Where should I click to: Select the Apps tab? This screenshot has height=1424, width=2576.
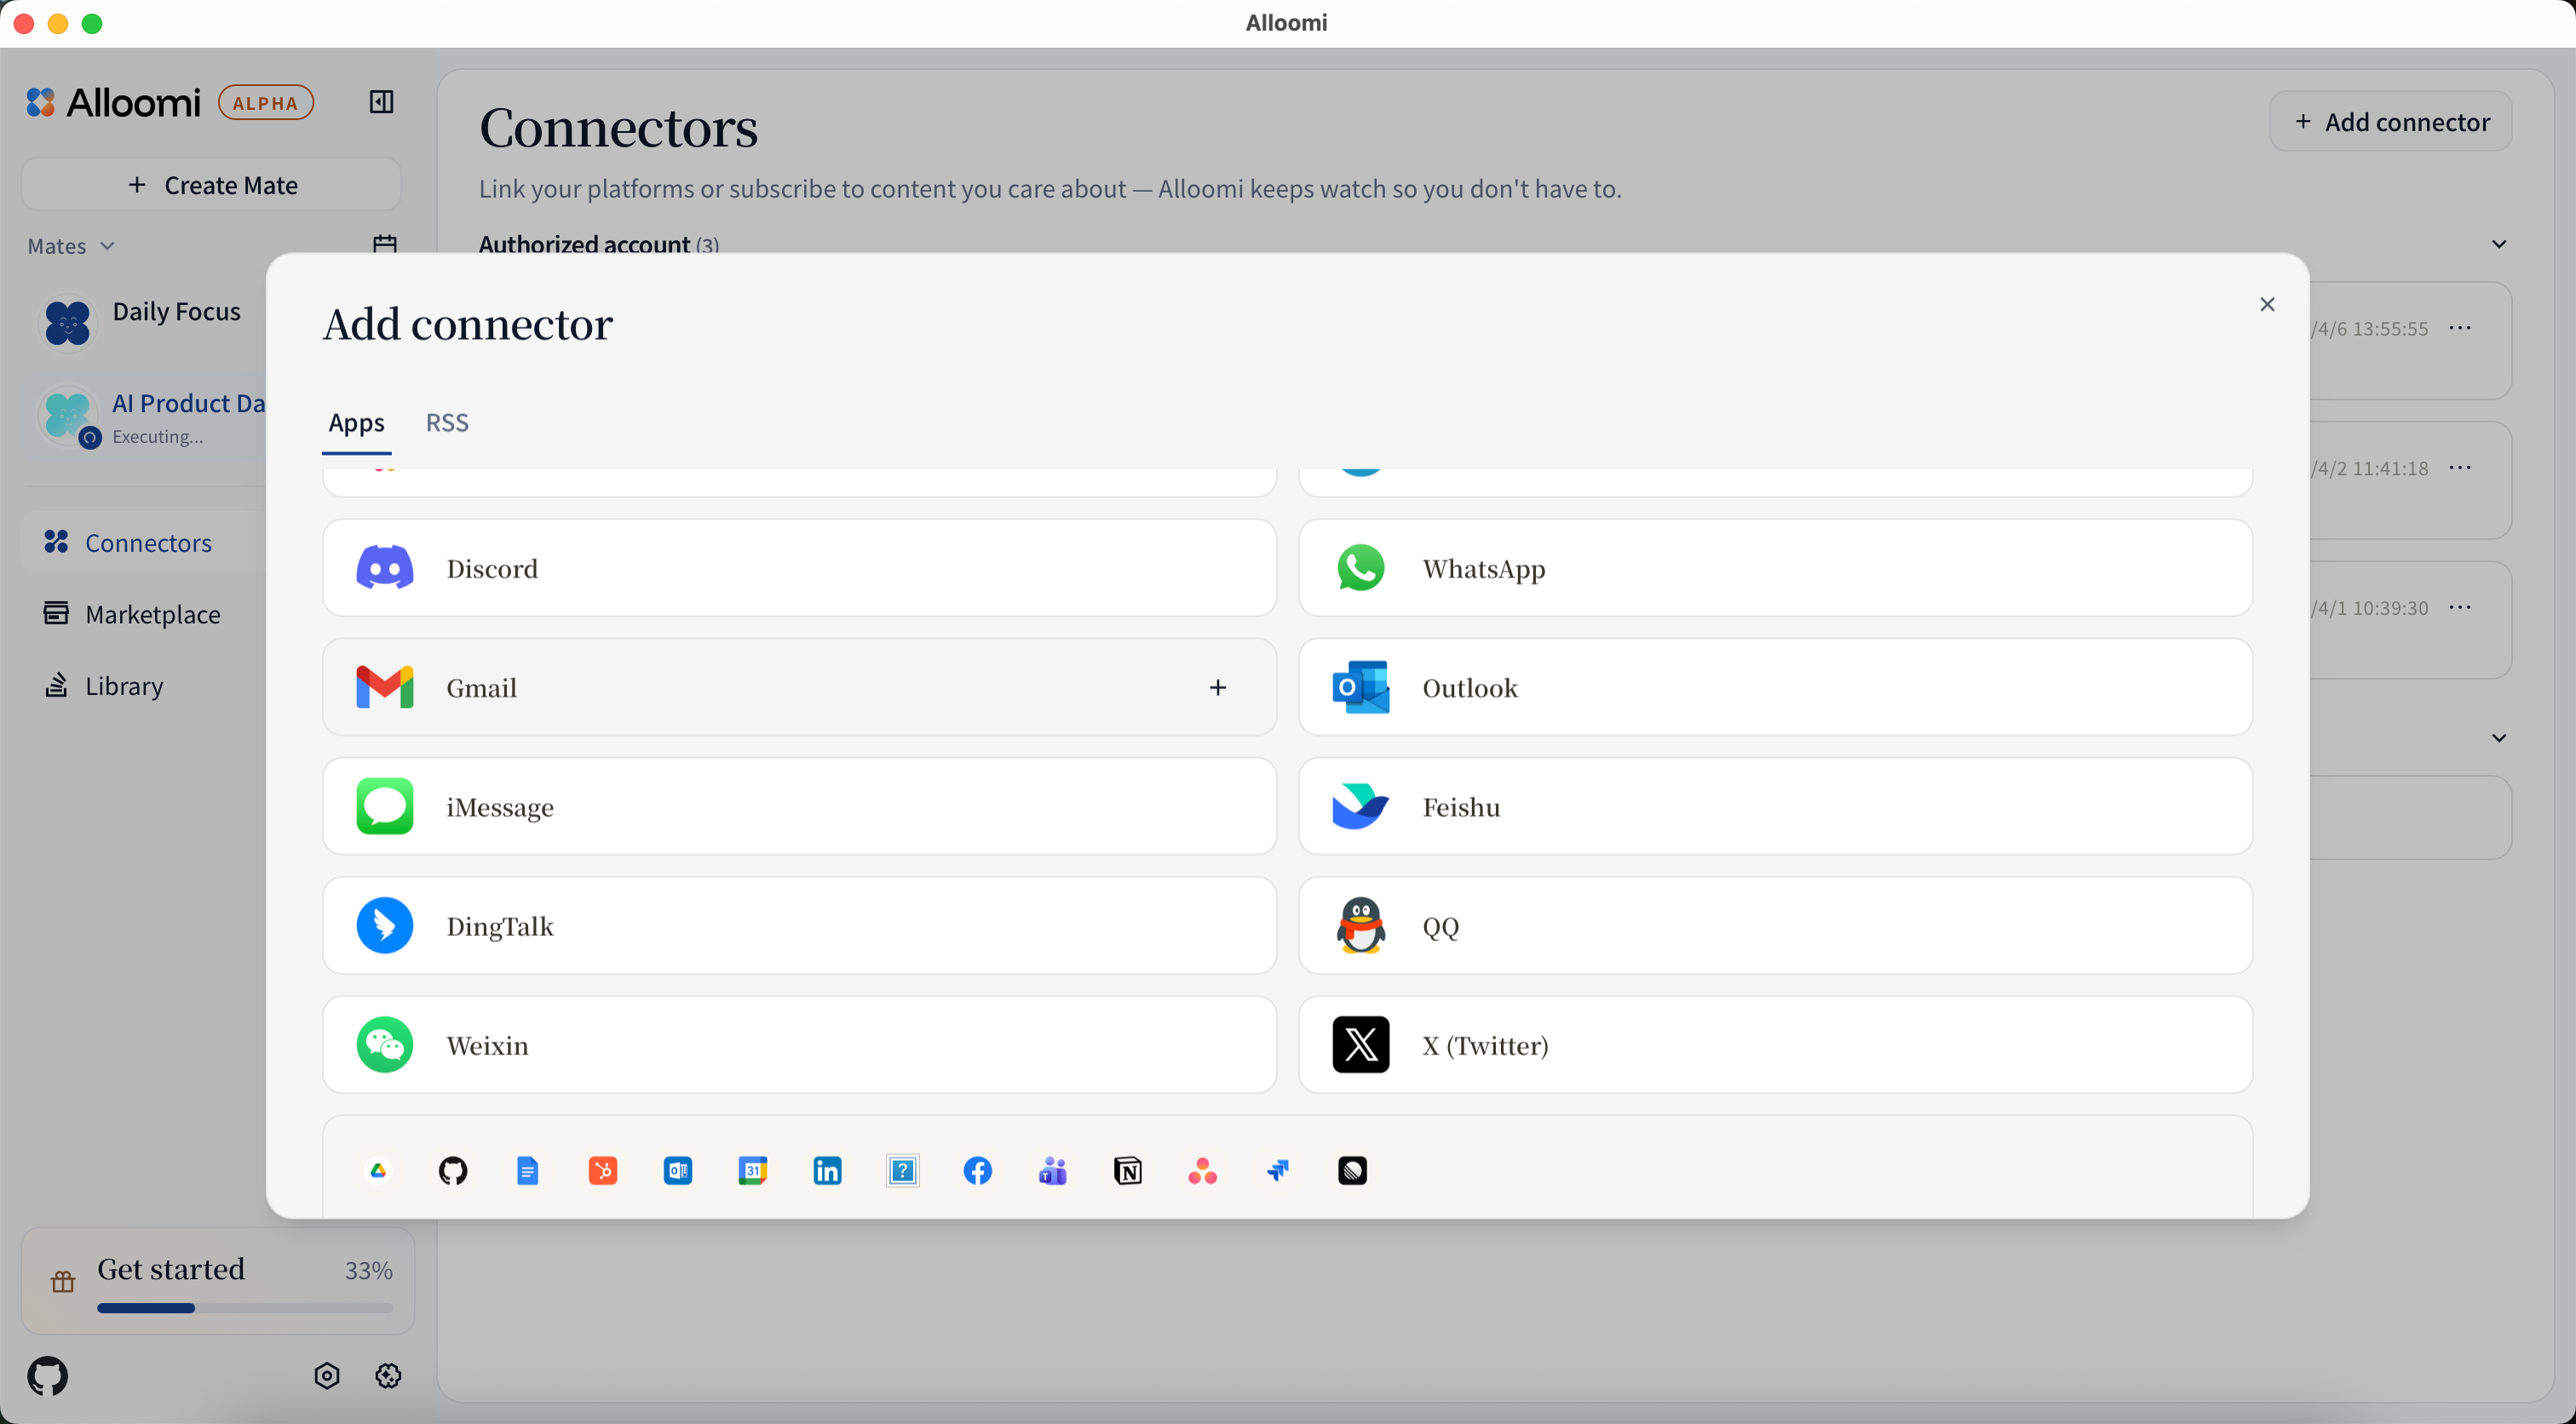tap(356, 422)
